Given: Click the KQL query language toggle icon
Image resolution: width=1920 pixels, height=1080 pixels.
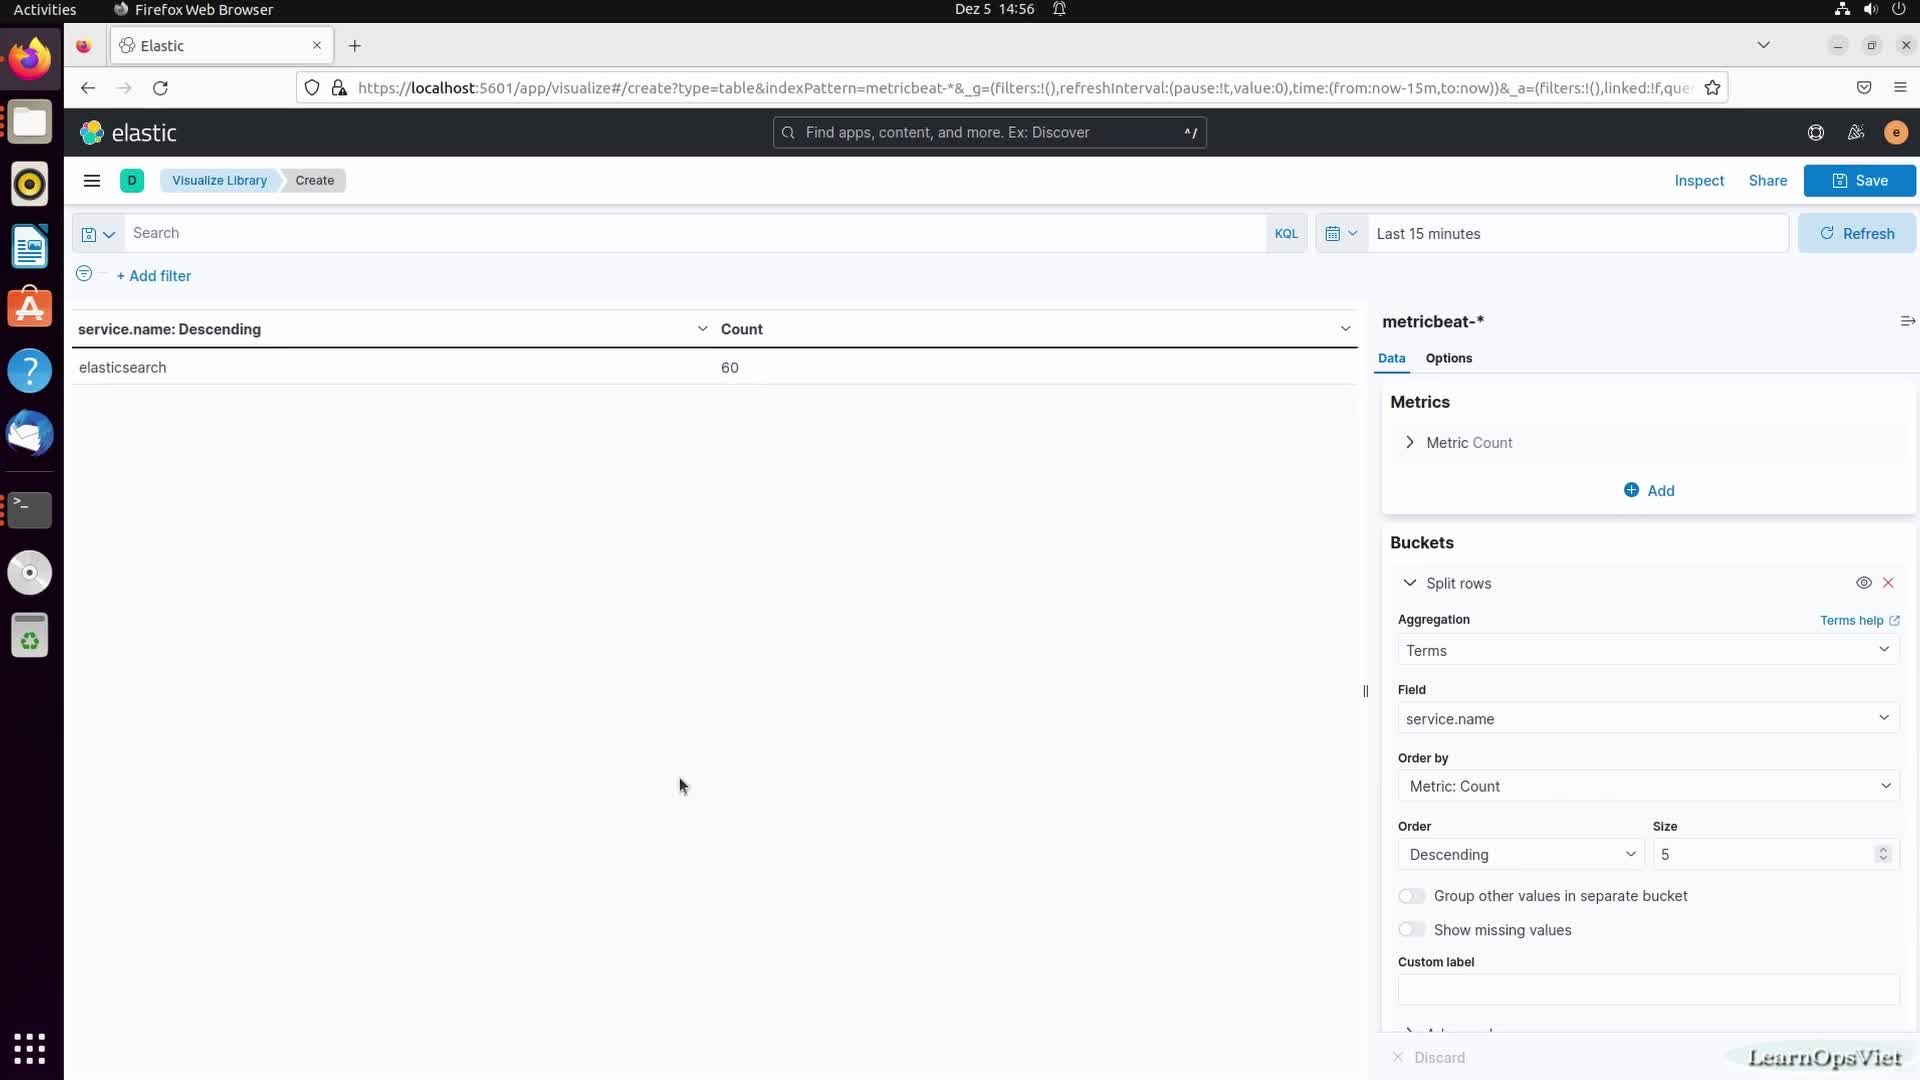Looking at the screenshot, I should 1284,233.
